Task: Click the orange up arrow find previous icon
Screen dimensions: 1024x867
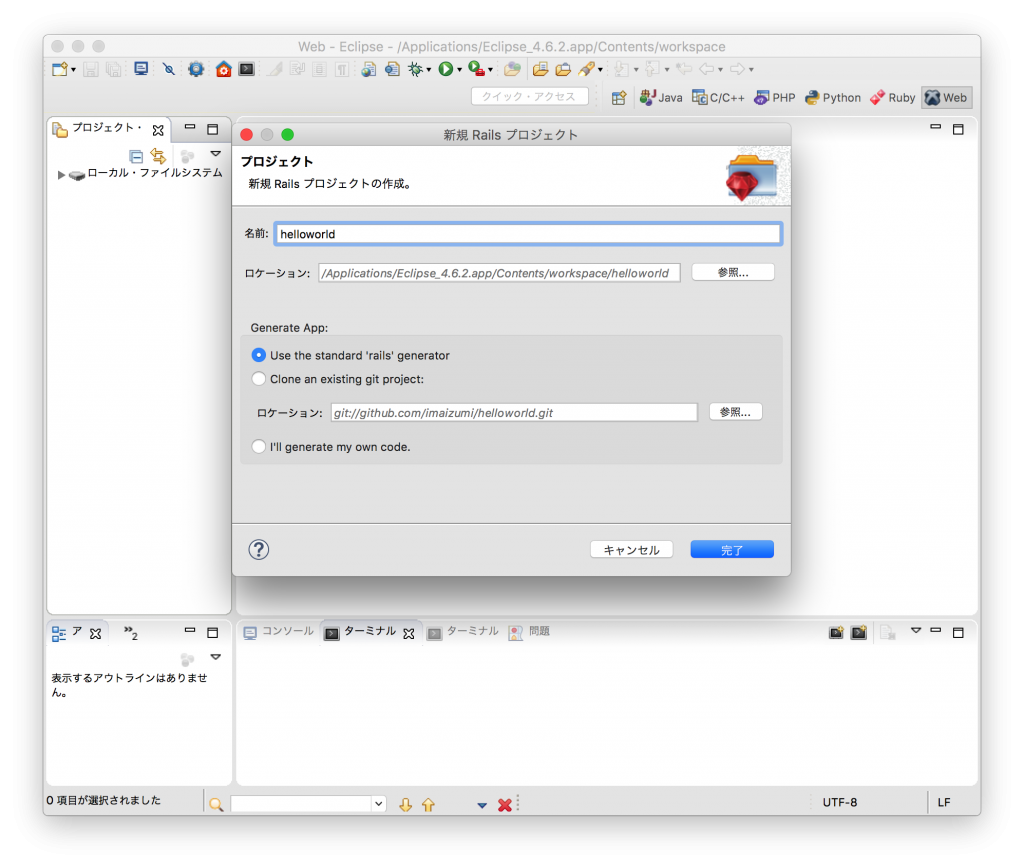Action: pos(428,804)
